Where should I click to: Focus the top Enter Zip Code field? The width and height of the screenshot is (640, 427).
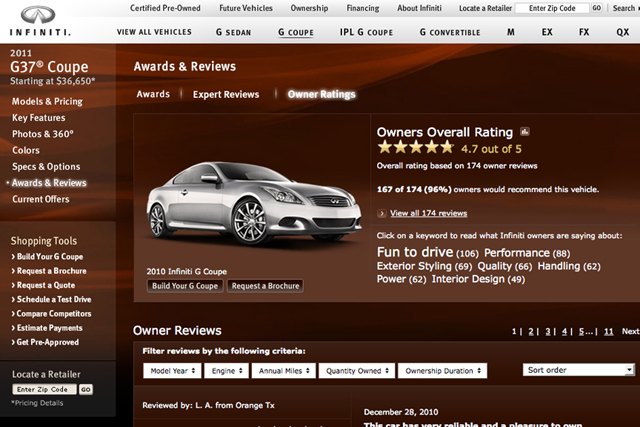[x=552, y=8]
